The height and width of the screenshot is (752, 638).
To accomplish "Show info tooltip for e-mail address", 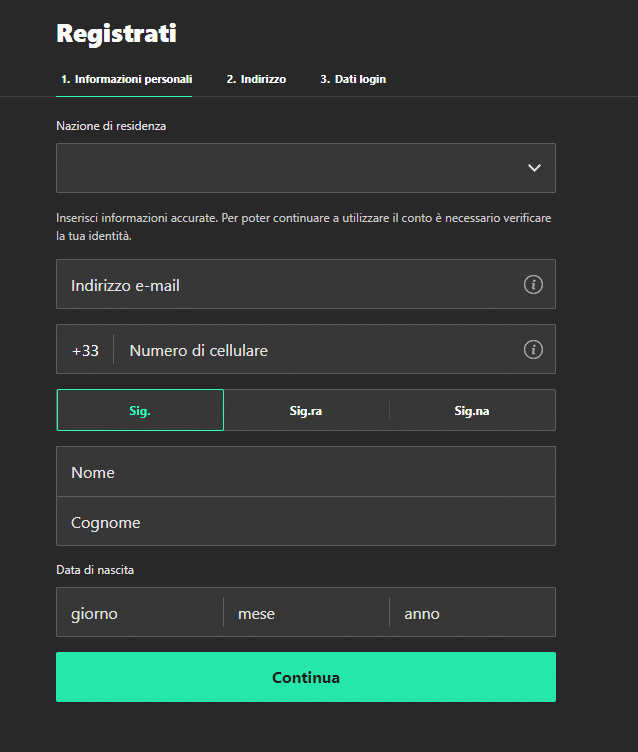I will pyautogui.click(x=533, y=284).
